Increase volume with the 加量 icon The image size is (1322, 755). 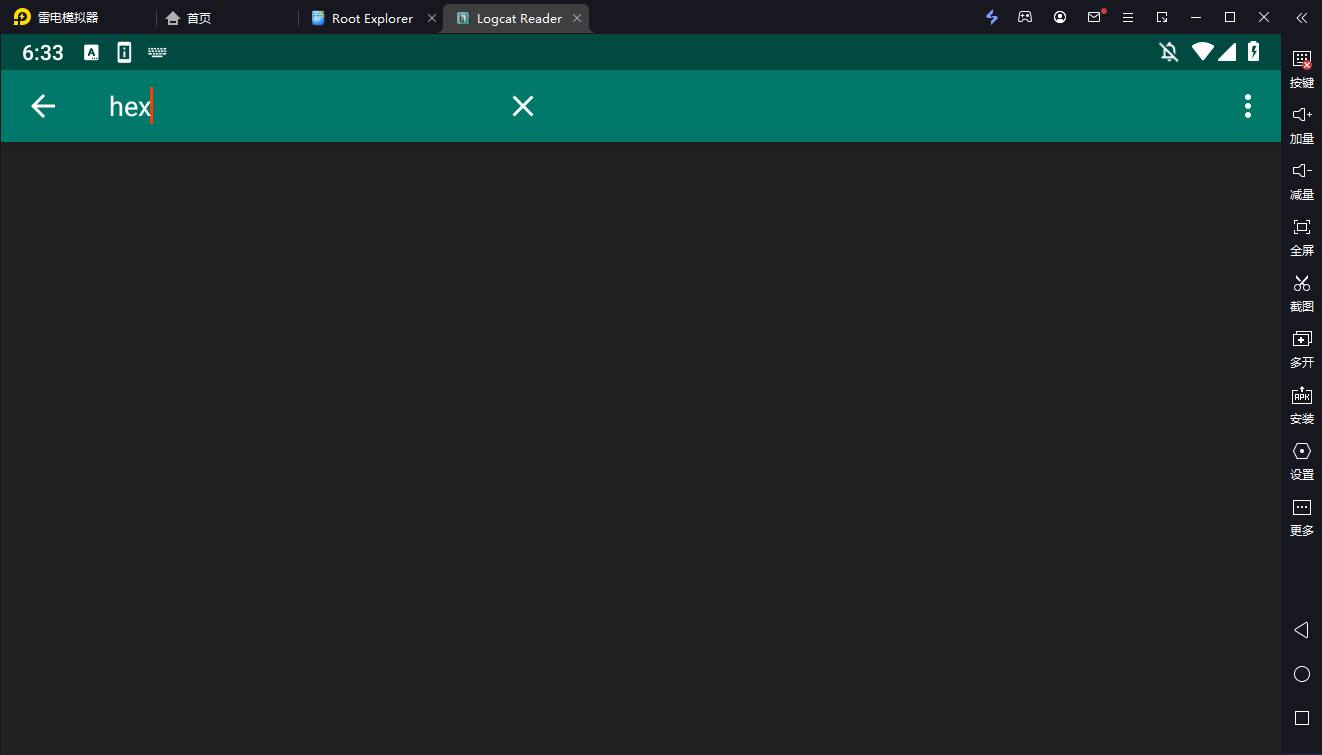click(x=1301, y=126)
